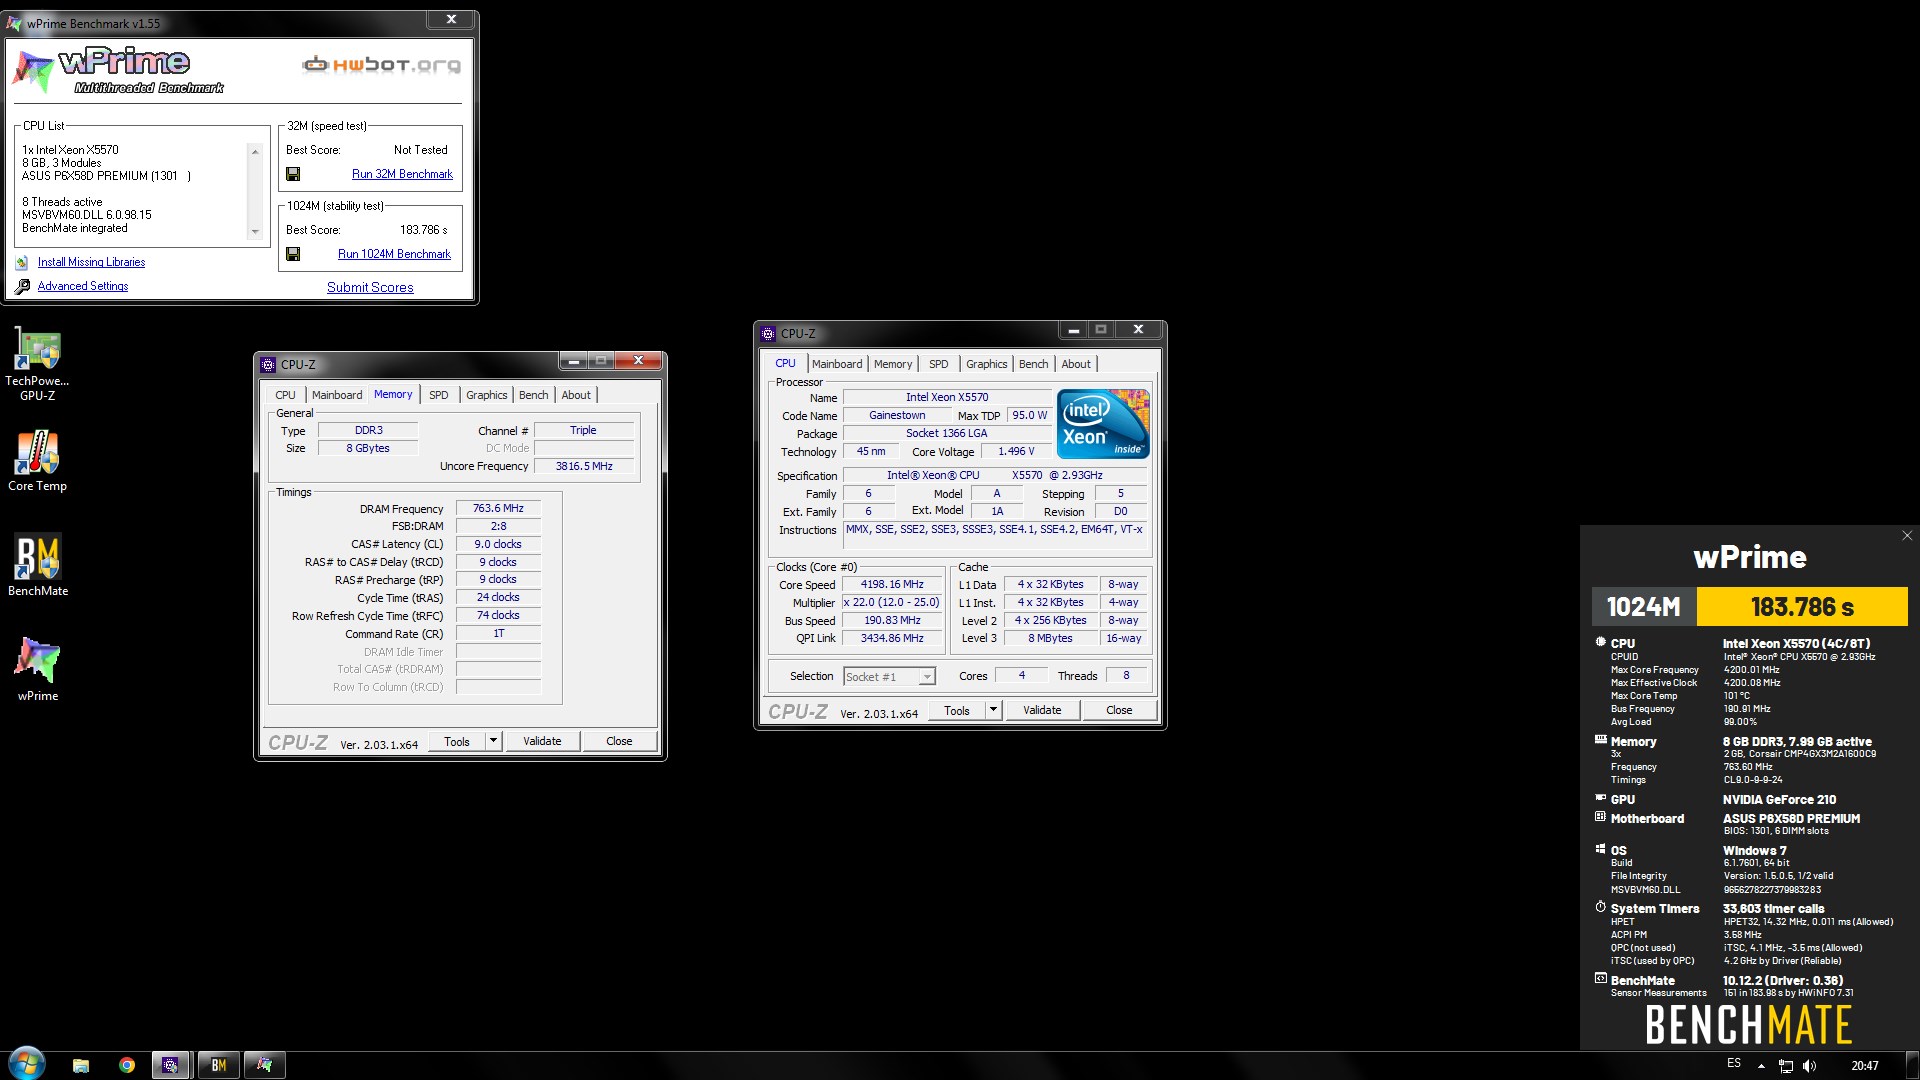The height and width of the screenshot is (1080, 1920).
Task: Open Chrome from the taskbar
Action: click(127, 1065)
